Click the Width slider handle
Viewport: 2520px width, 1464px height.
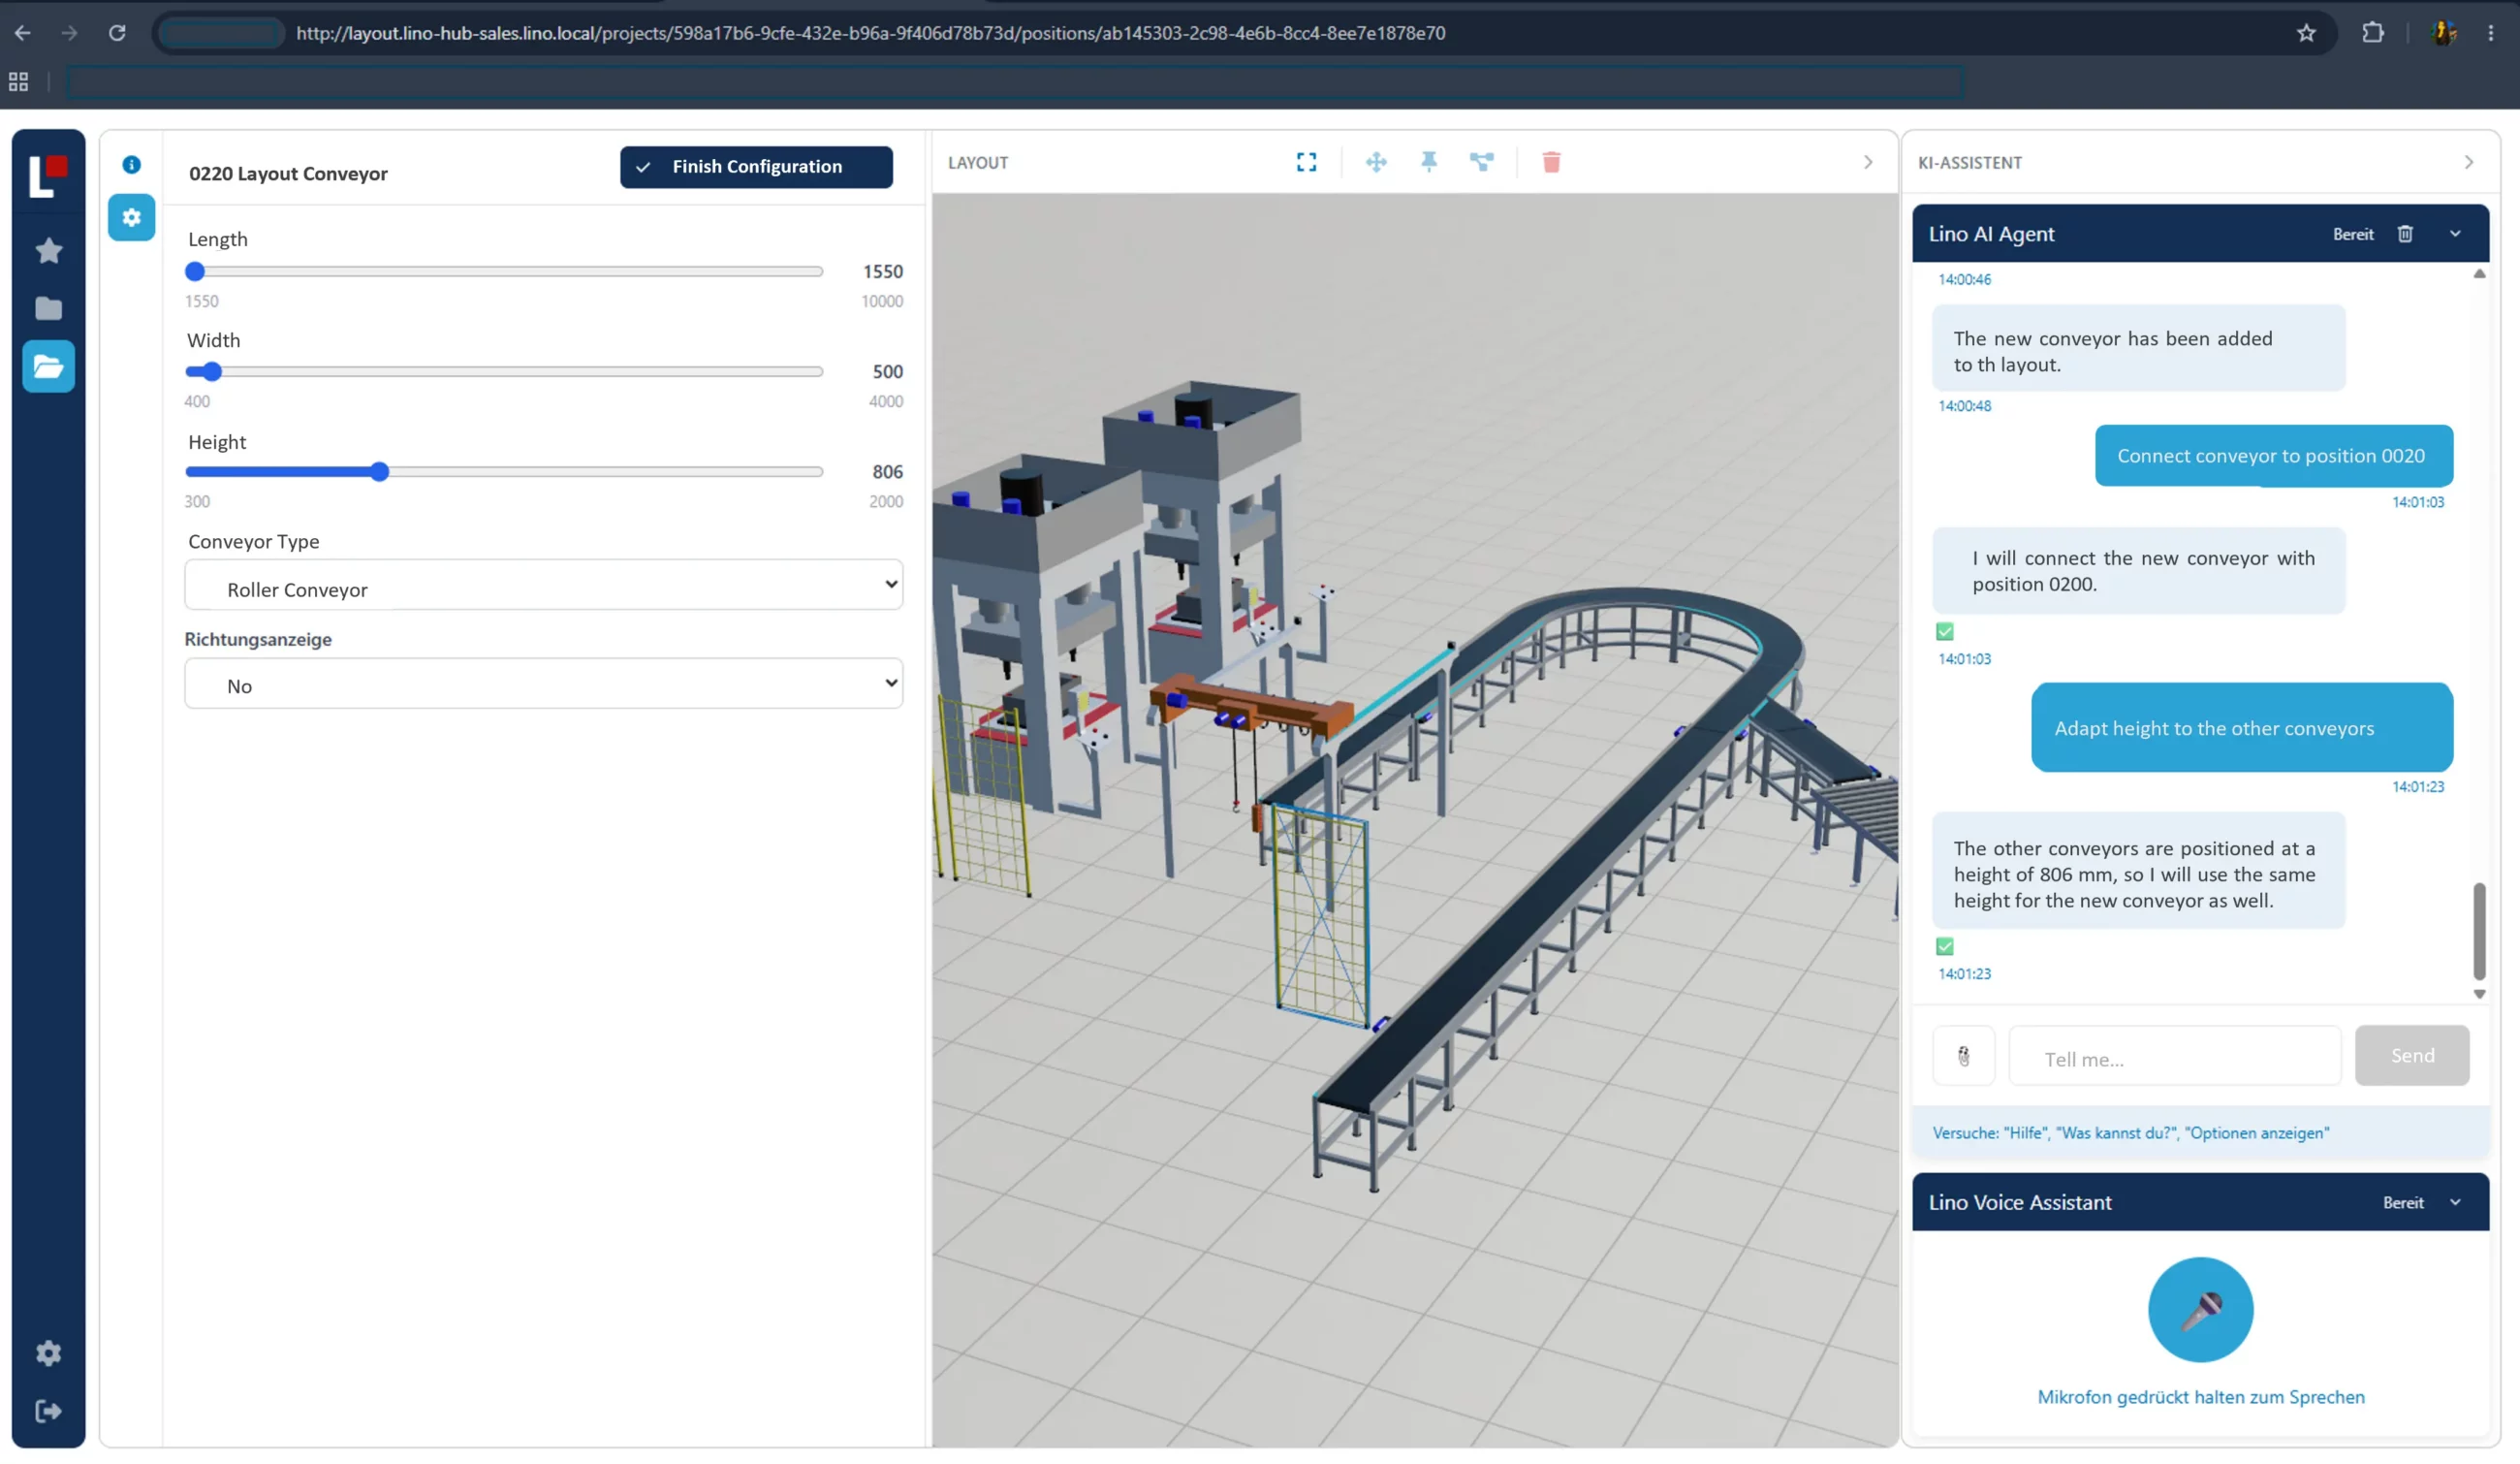(x=211, y=372)
